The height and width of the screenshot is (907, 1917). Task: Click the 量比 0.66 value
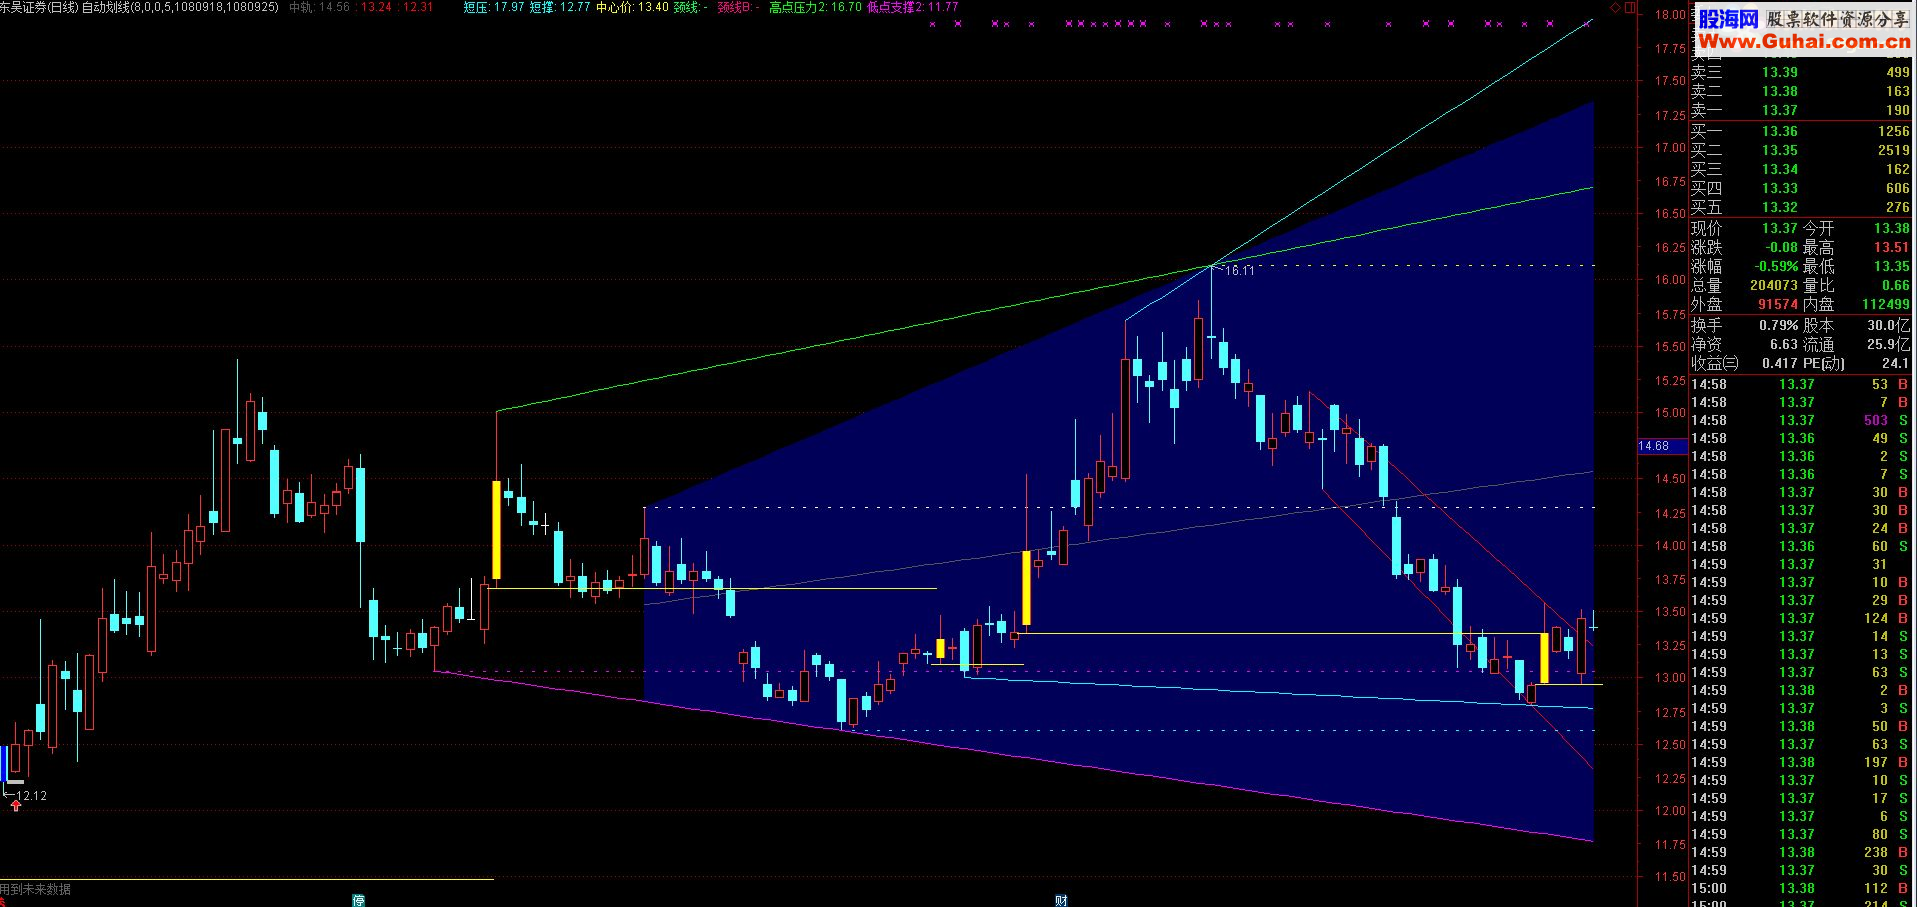(1895, 285)
